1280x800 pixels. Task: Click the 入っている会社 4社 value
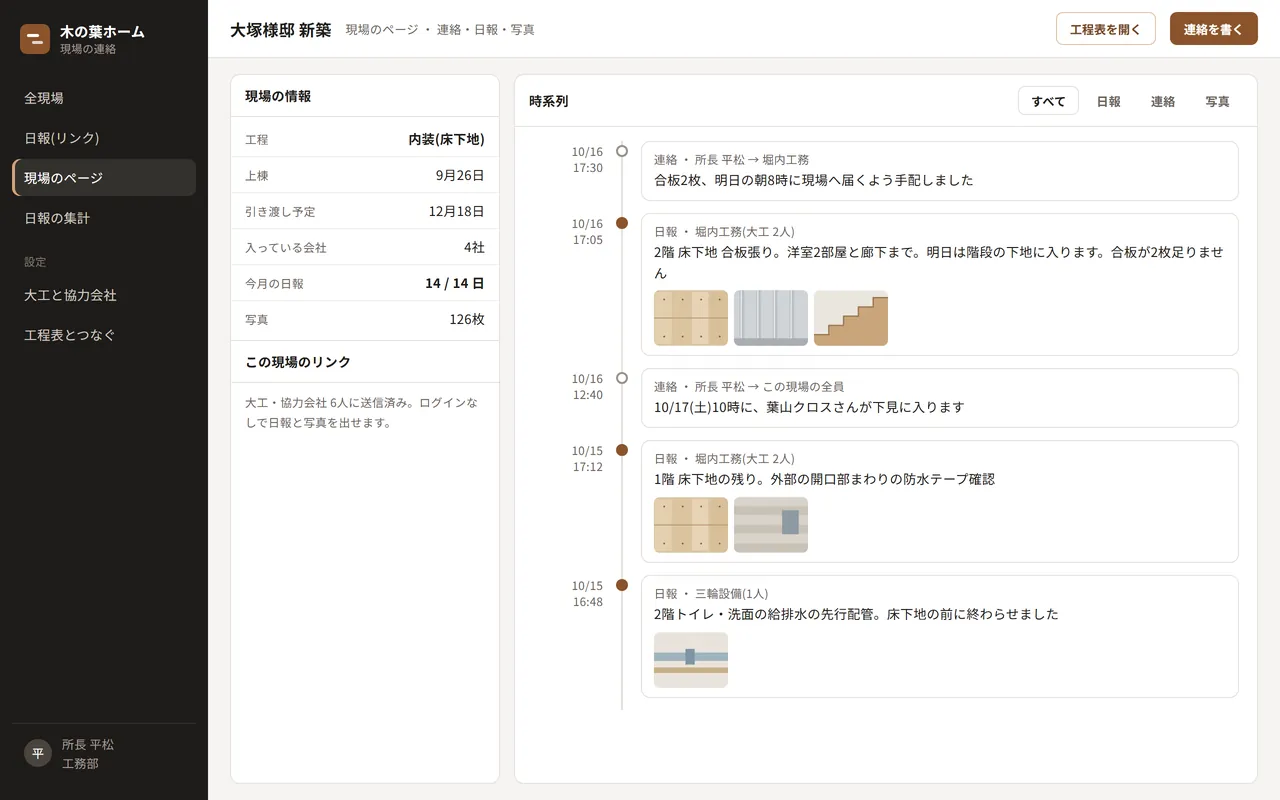click(474, 247)
